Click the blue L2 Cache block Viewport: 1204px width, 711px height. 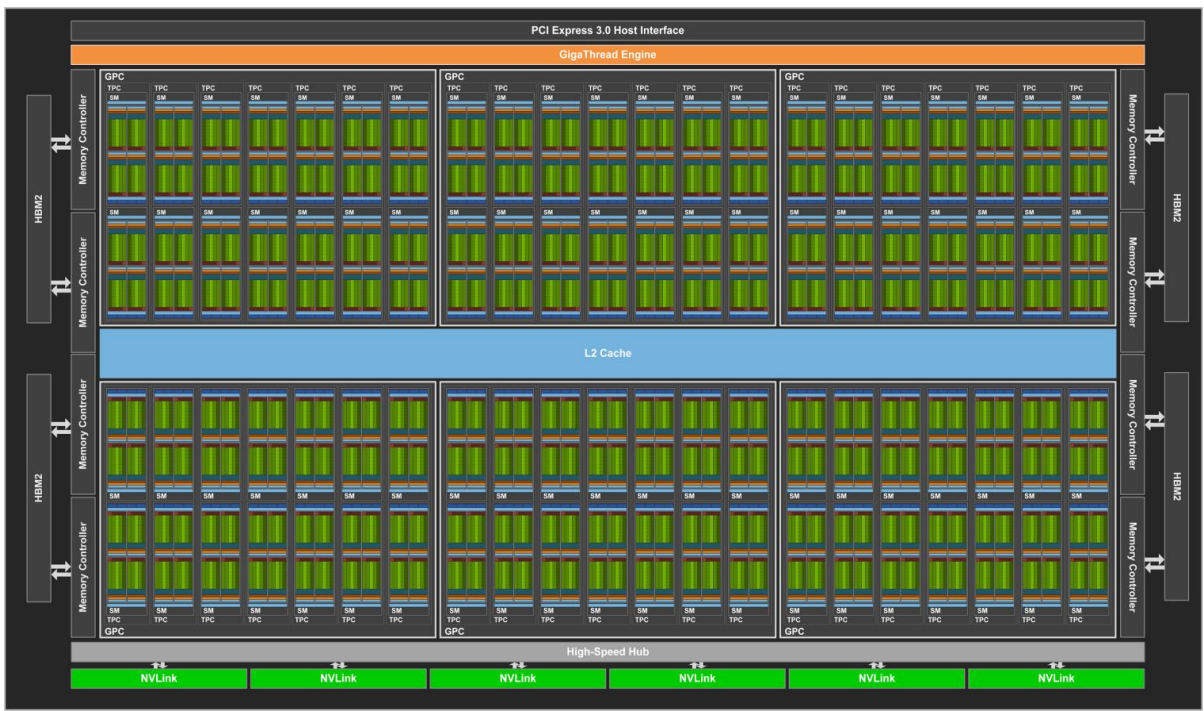pos(607,353)
